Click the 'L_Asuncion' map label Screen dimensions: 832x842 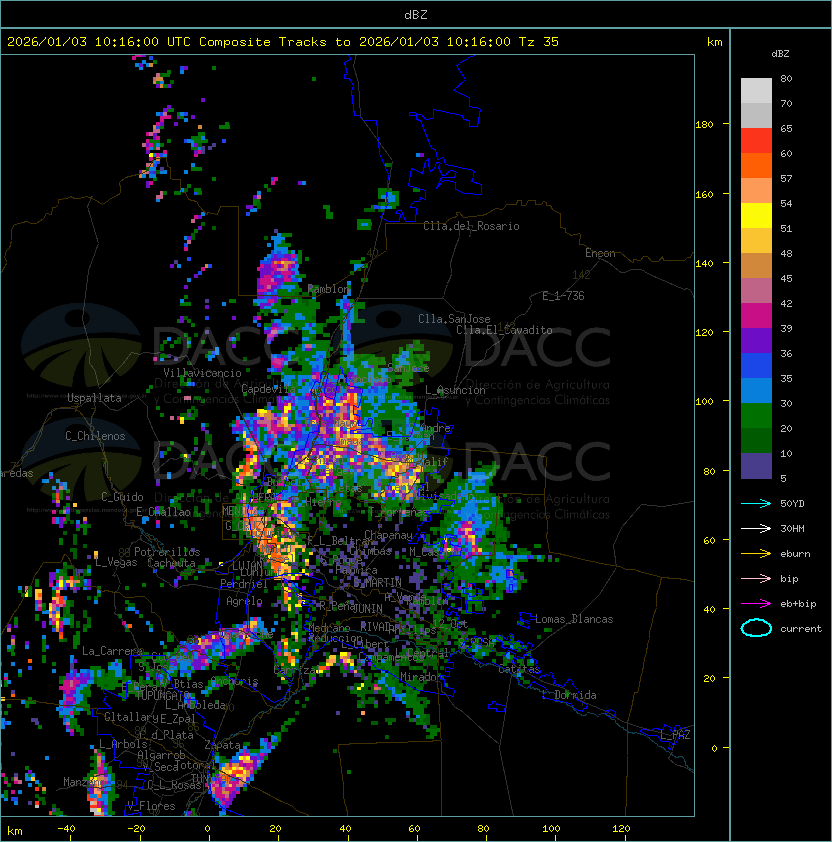[455, 390]
